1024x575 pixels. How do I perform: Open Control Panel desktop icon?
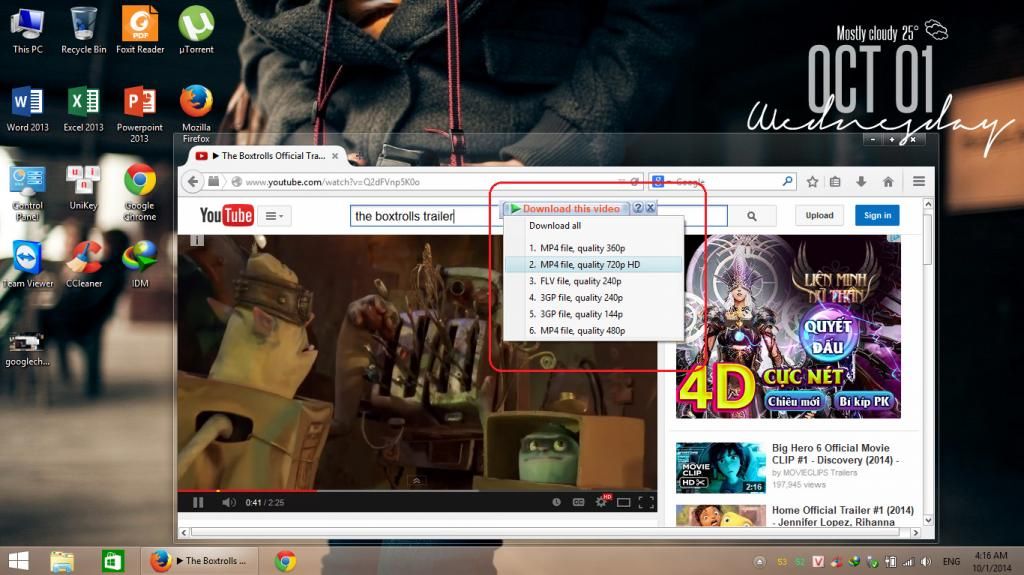27,193
